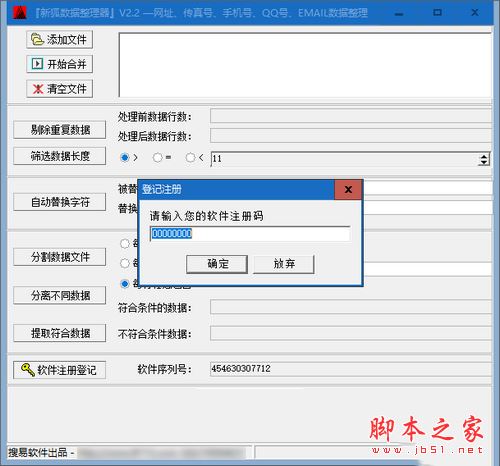Click the 添加文件 add file button
This screenshot has height=466, width=500.
[x=59, y=40]
